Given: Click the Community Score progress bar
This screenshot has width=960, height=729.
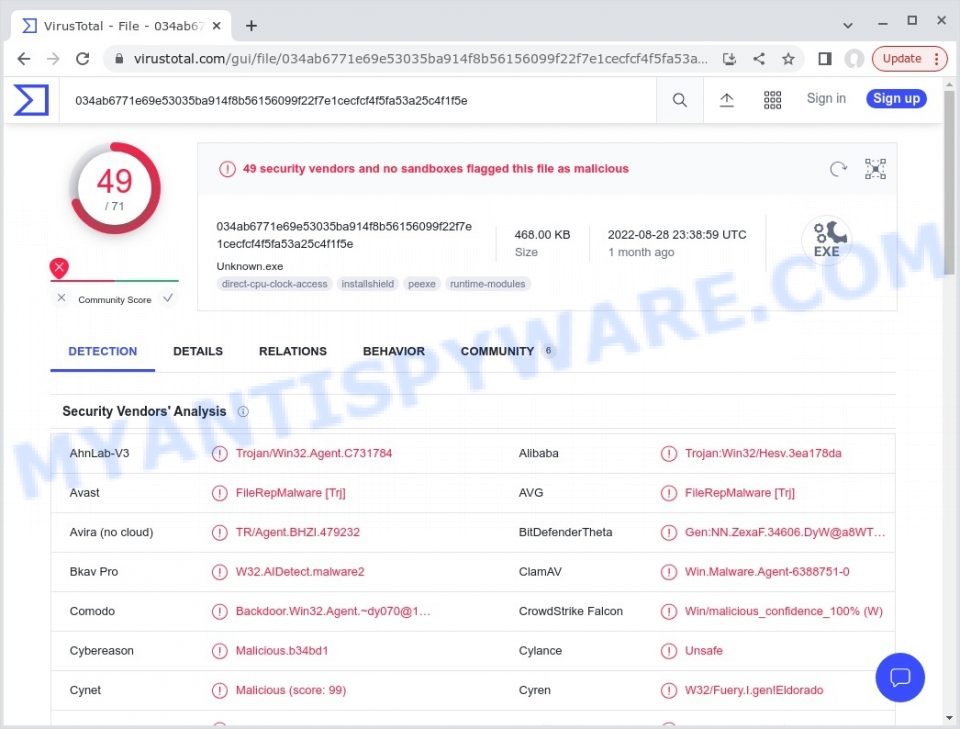Looking at the screenshot, I should coord(115,283).
